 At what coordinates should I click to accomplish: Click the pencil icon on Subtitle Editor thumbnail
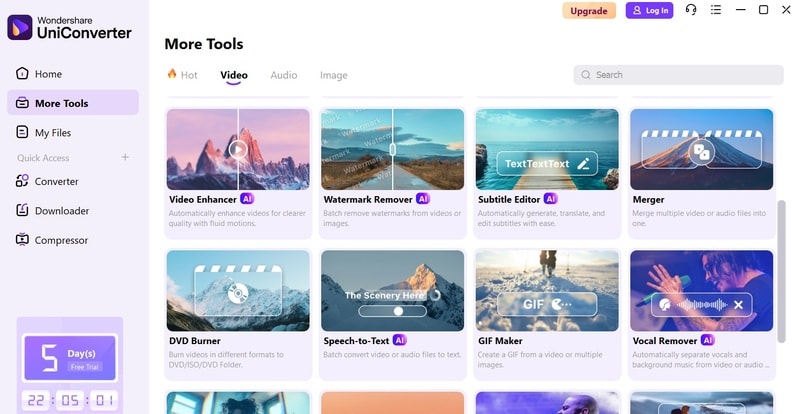(x=583, y=164)
